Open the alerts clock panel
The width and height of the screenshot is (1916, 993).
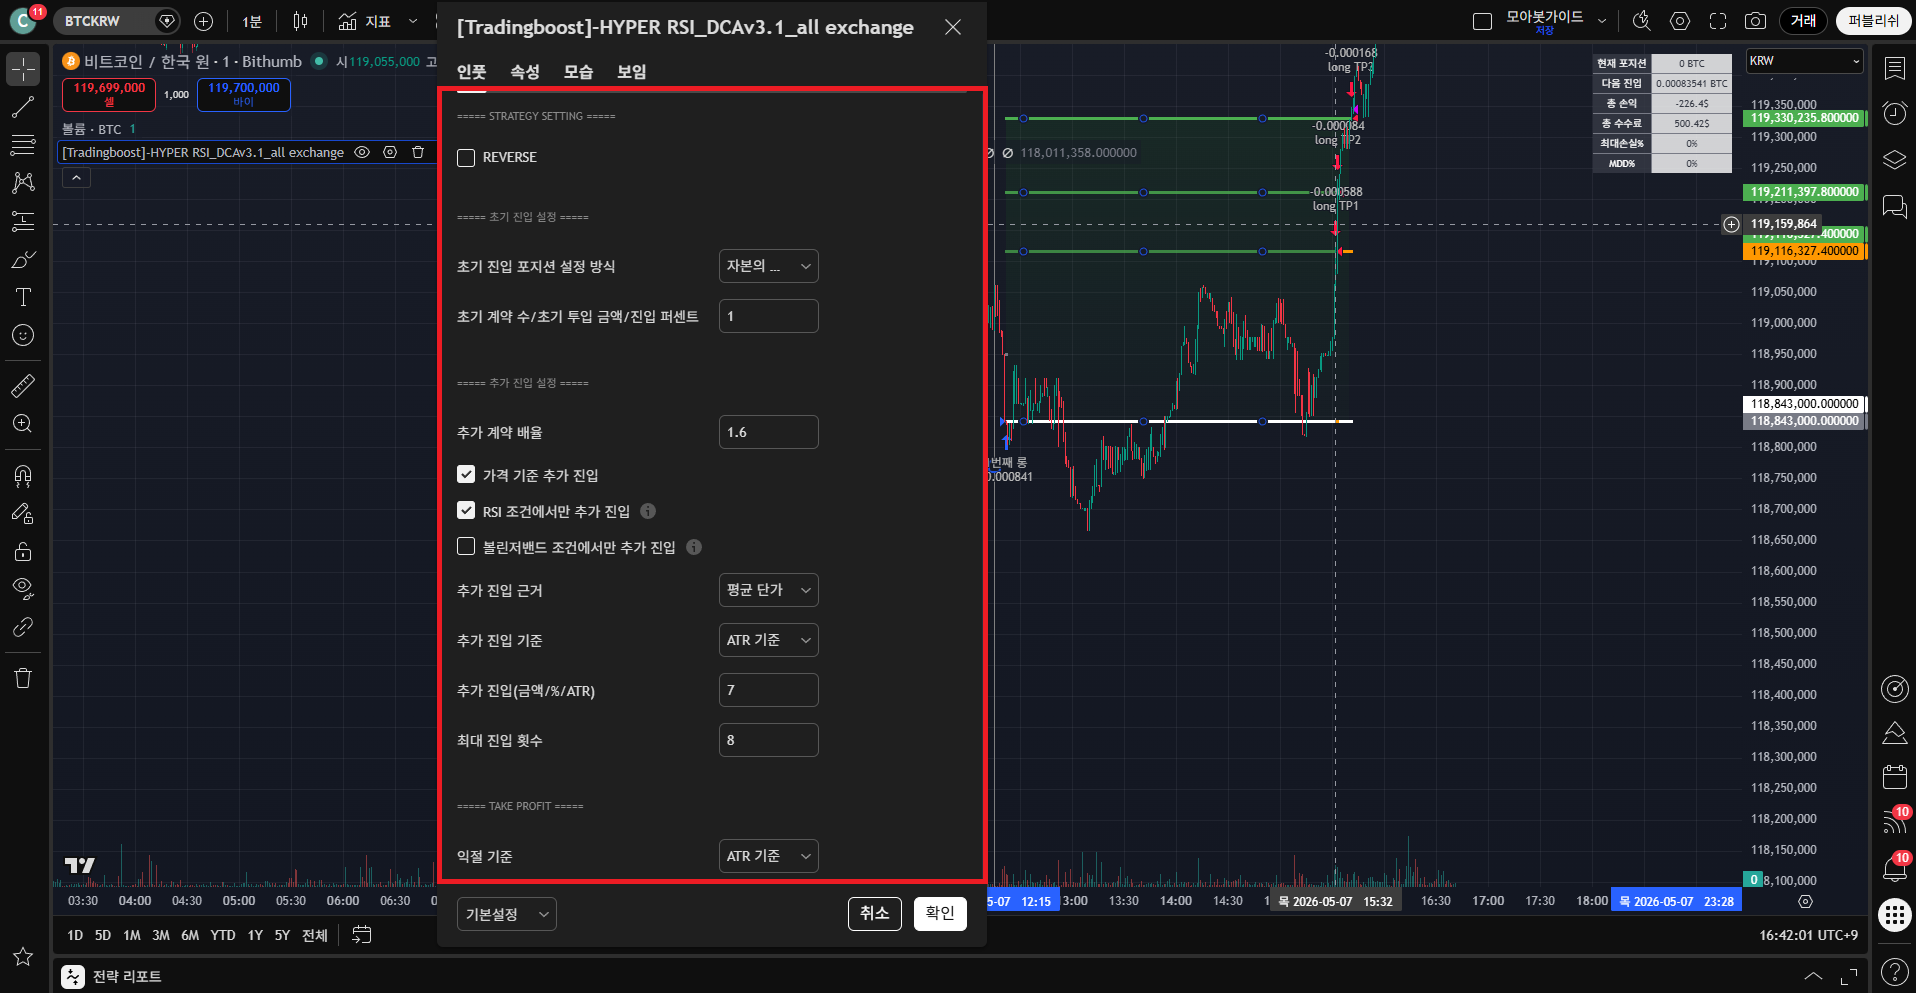coord(1895,113)
